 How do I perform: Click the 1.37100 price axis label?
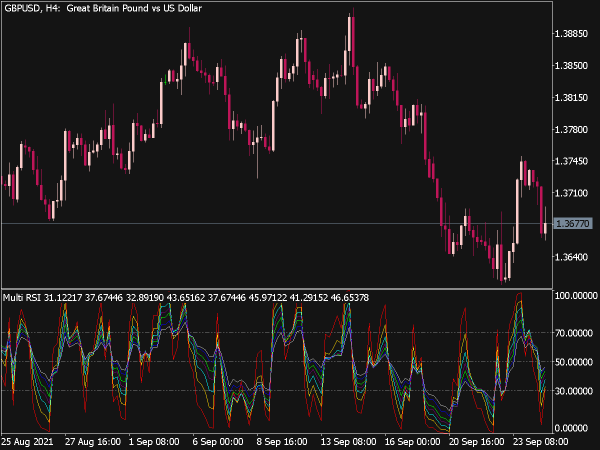pos(571,193)
